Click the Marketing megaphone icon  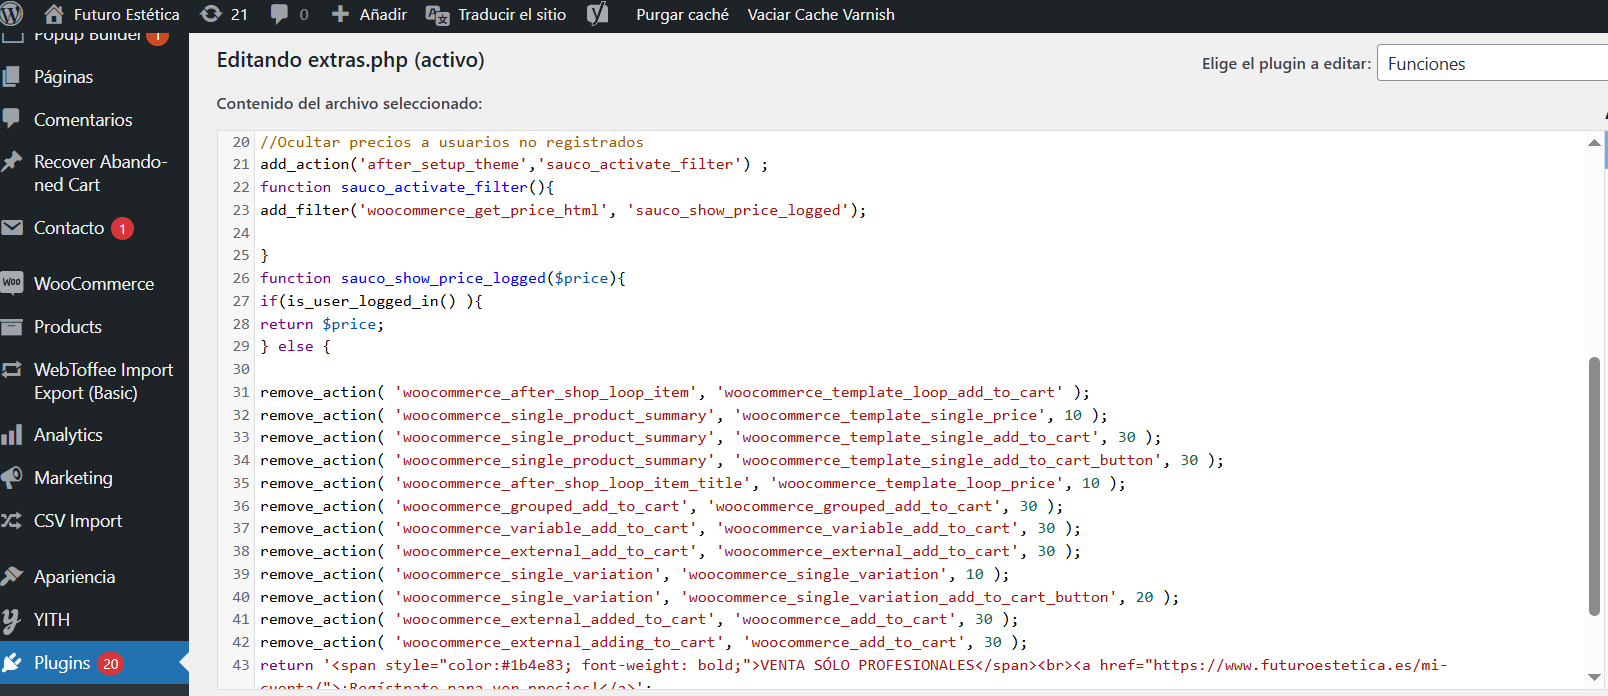(12, 478)
